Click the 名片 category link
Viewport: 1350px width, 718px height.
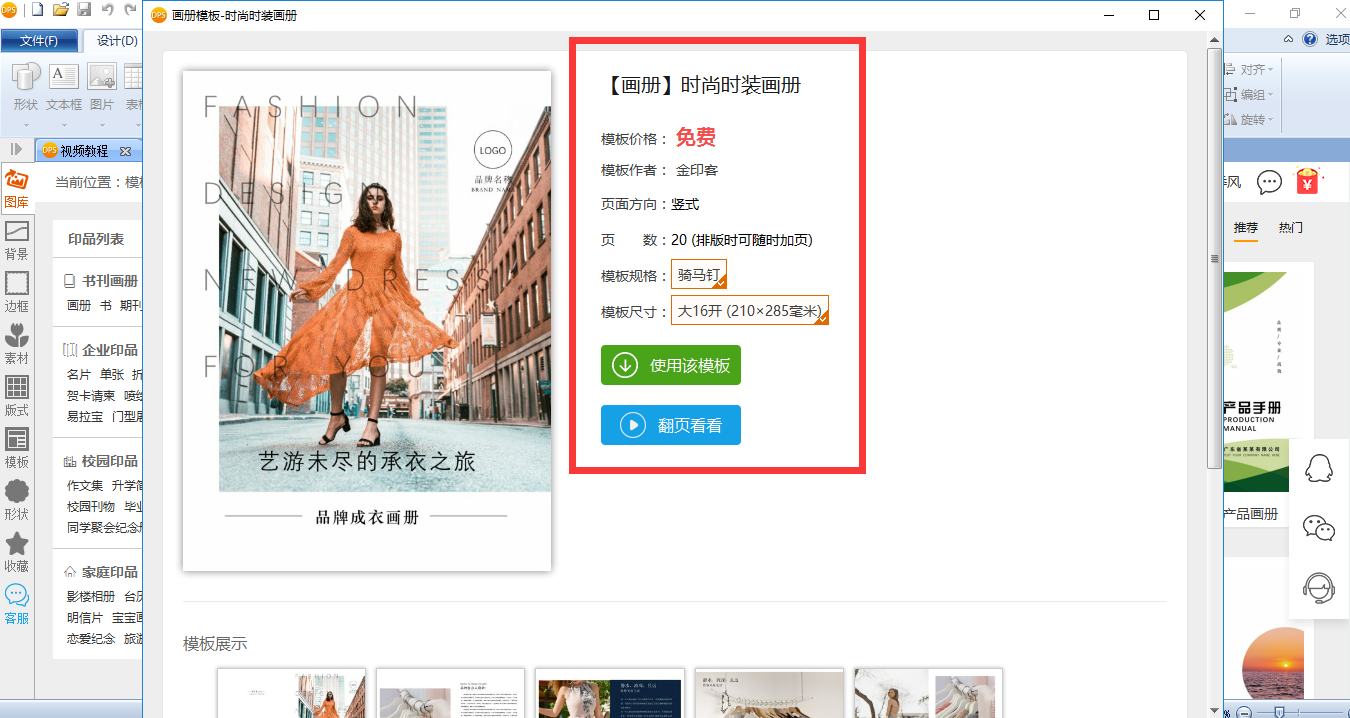79,374
